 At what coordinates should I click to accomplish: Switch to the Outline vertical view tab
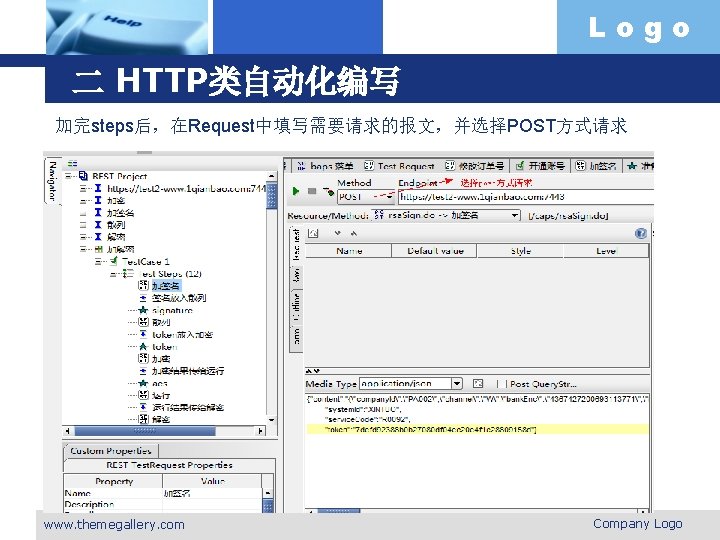[x=296, y=307]
